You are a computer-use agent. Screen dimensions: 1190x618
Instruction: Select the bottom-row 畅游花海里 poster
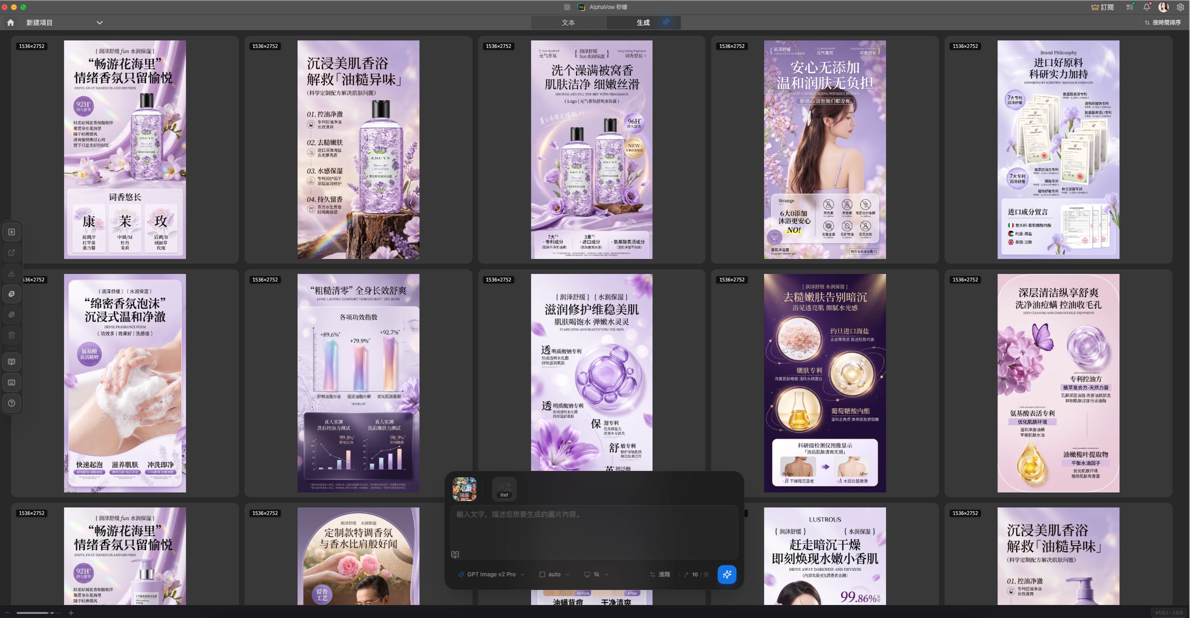click(124, 557)
